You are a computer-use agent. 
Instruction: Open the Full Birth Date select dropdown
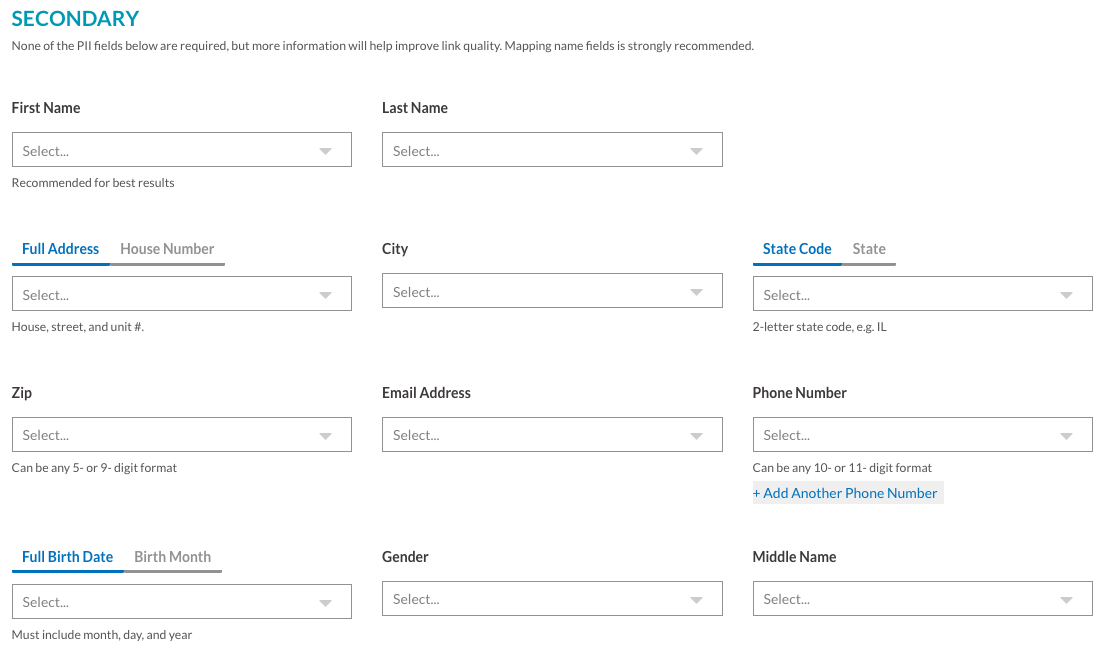pyautogui.click(x=181, y=602)
